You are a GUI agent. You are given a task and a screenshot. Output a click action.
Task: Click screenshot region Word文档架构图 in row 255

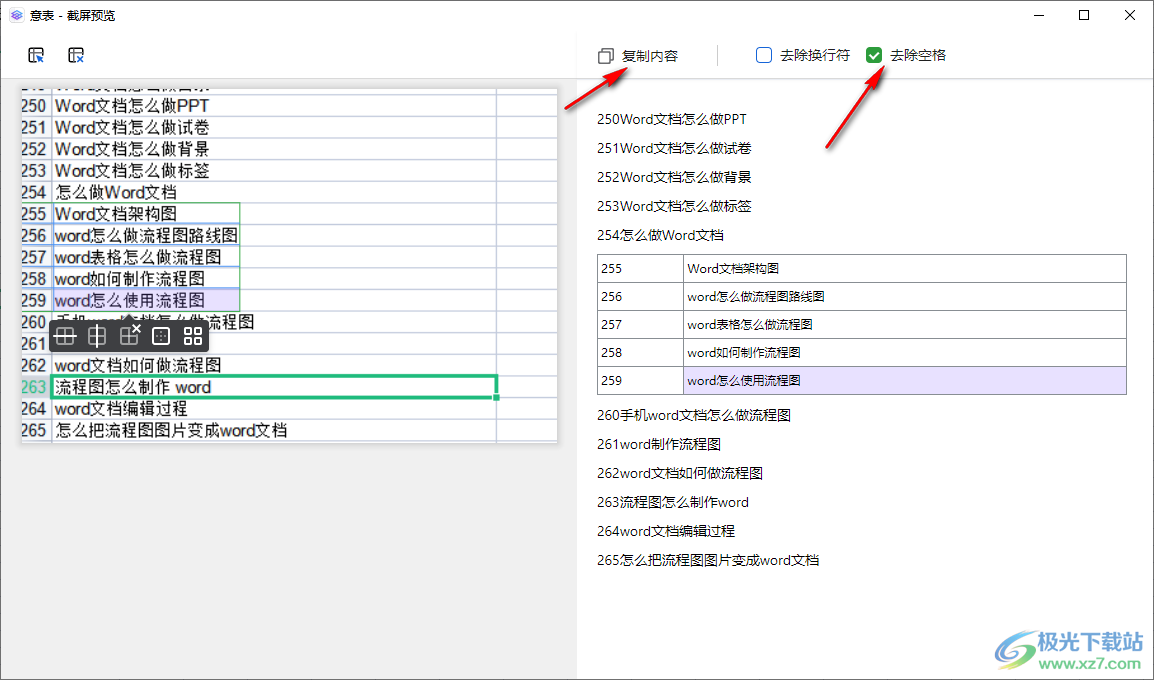click(x=146, y=213)
